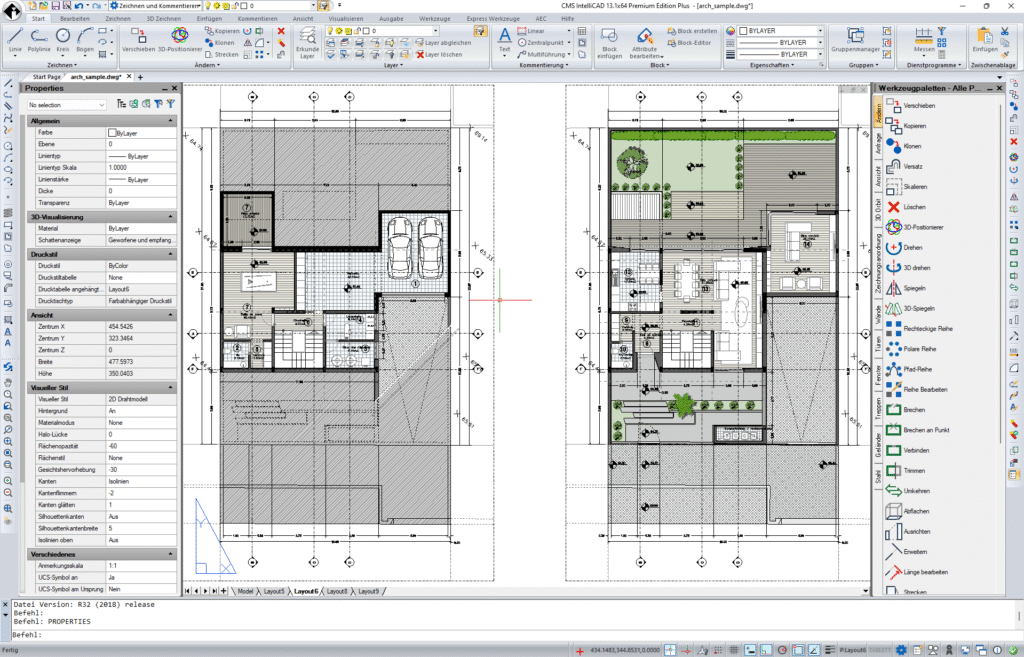Screen dimensions: 1024x657
Task: Open the 'No selection' dropdown
Action: 68,104
